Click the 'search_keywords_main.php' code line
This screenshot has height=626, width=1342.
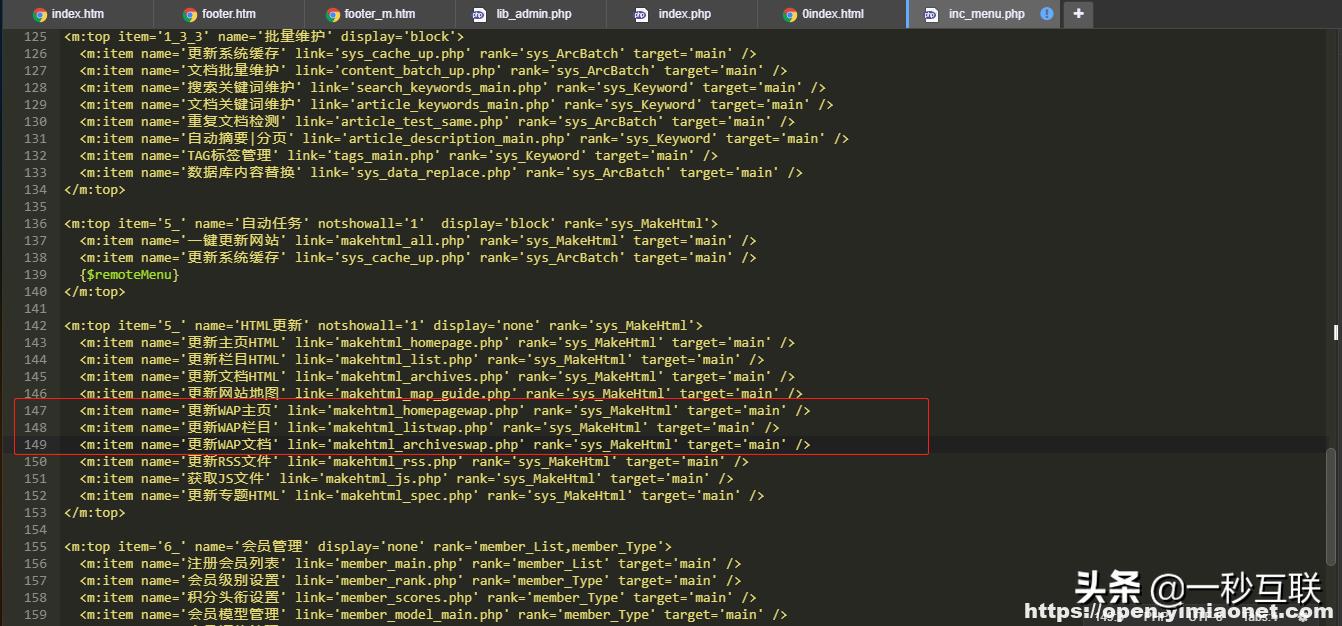click(452, 87)
